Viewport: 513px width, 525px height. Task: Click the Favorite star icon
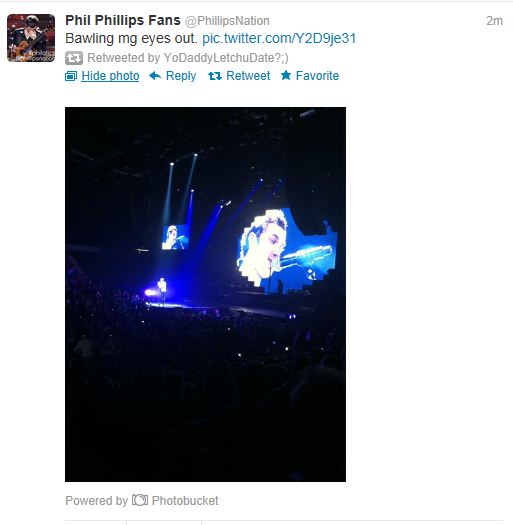point(286,75)
